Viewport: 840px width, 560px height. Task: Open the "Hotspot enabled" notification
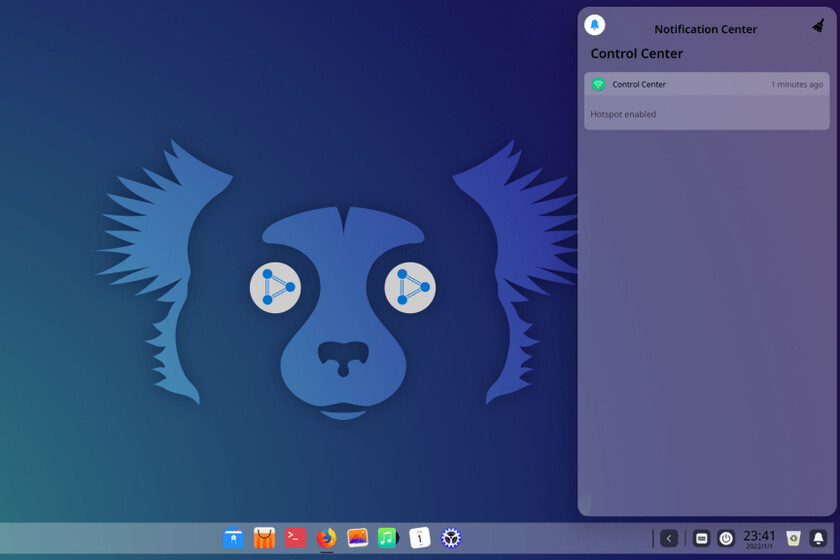coord(706,114)
